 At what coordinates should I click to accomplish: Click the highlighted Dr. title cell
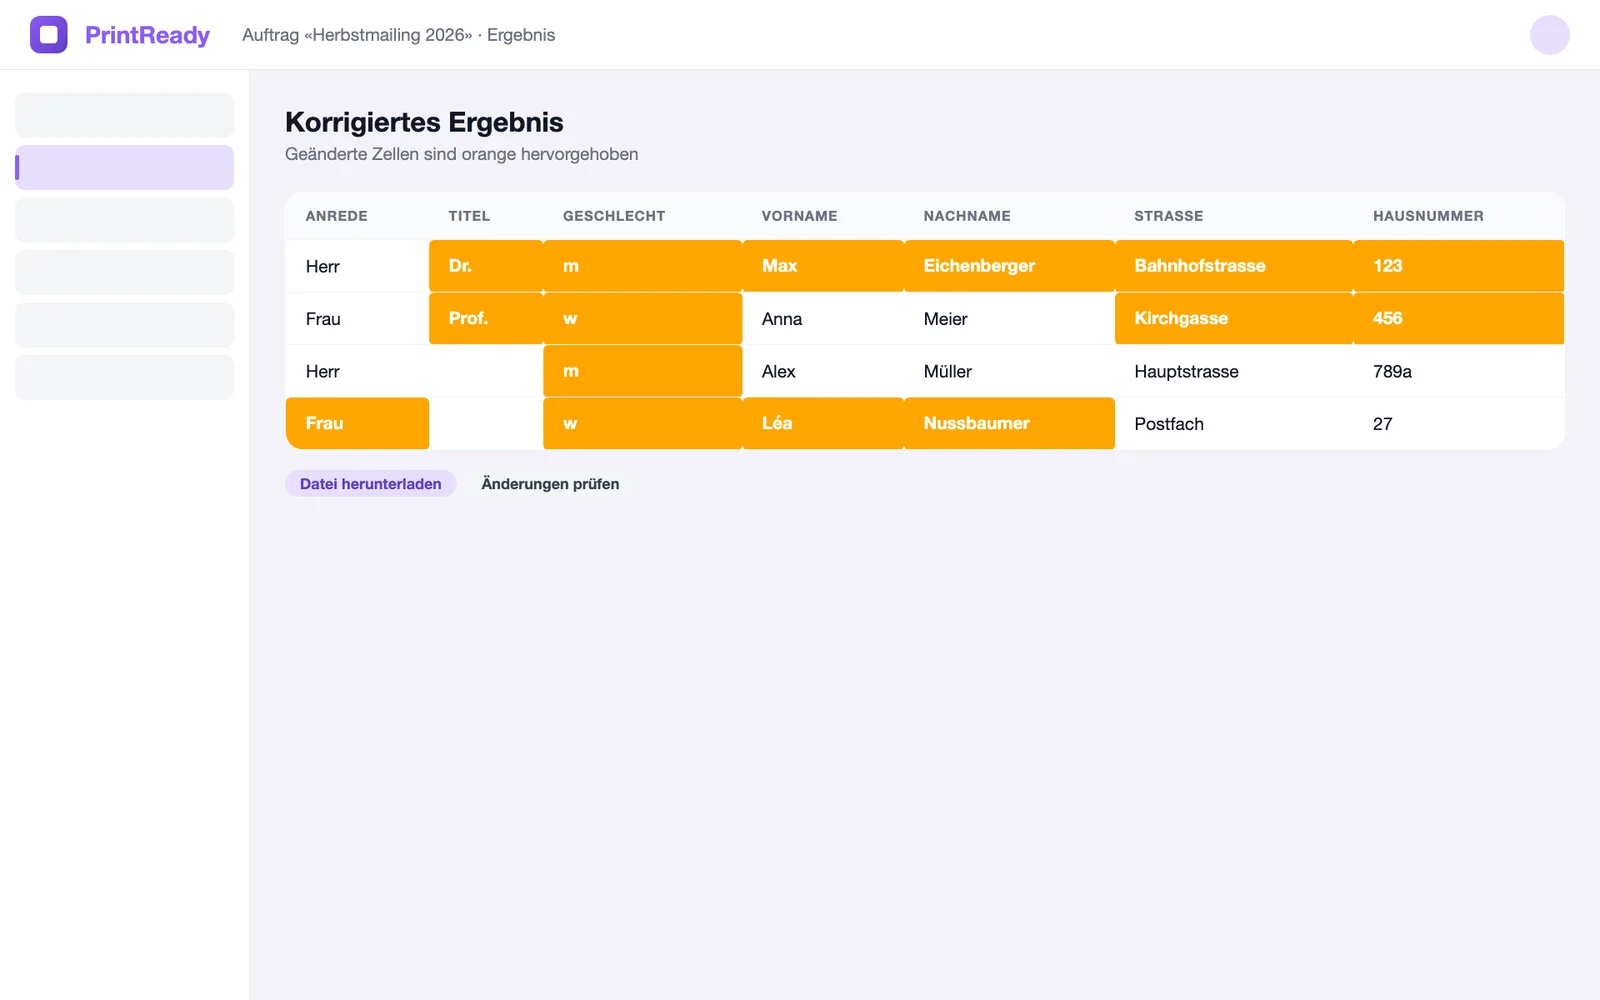click(x=486, y=266)
